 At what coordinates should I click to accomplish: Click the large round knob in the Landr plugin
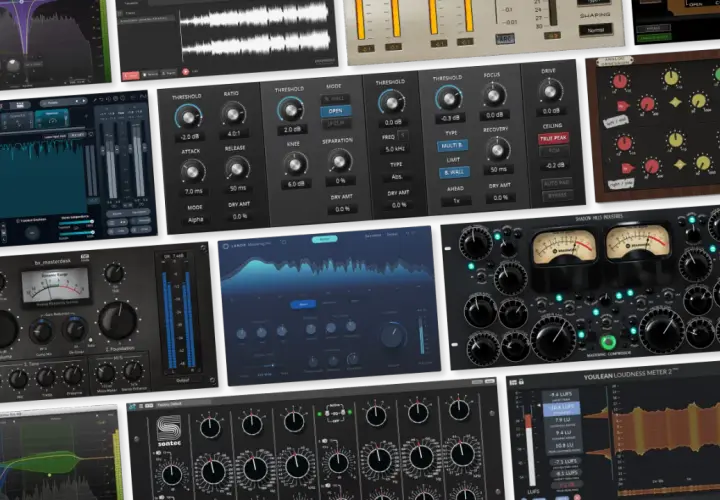tap(393, 336)
